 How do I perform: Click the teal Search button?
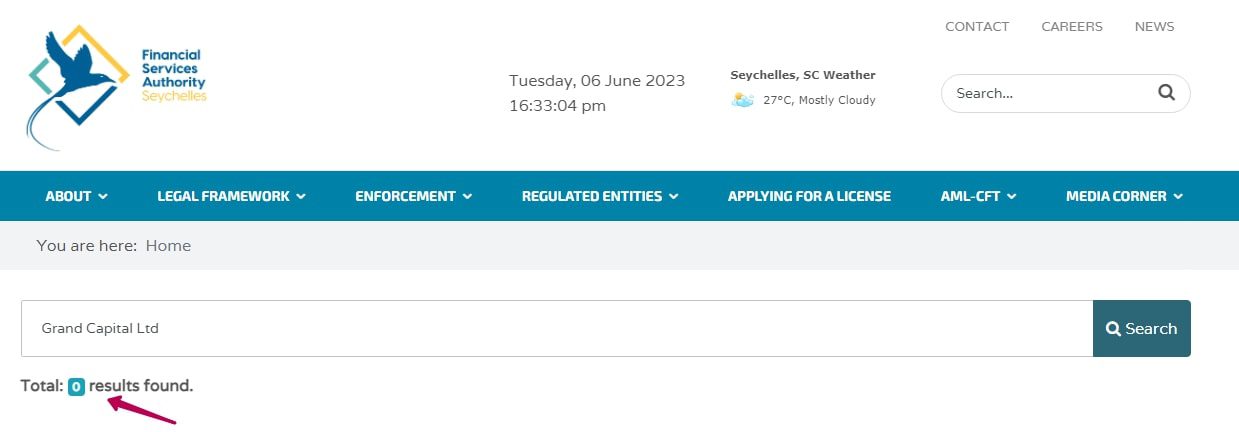[x=1142, y=328]
